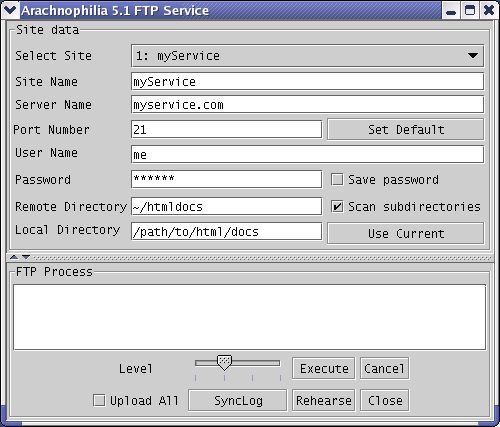This screenshot has height=427, width=500.
Task: Close window using title bar X icon
Action: point(489,11)
